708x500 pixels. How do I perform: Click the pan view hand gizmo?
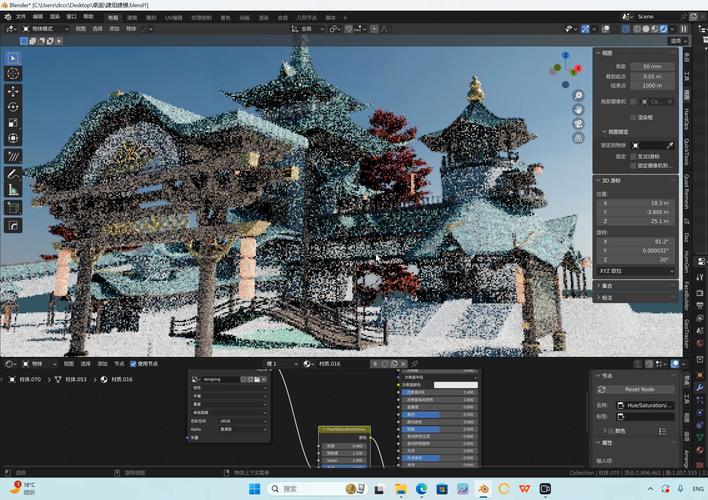tap(578, 110)
